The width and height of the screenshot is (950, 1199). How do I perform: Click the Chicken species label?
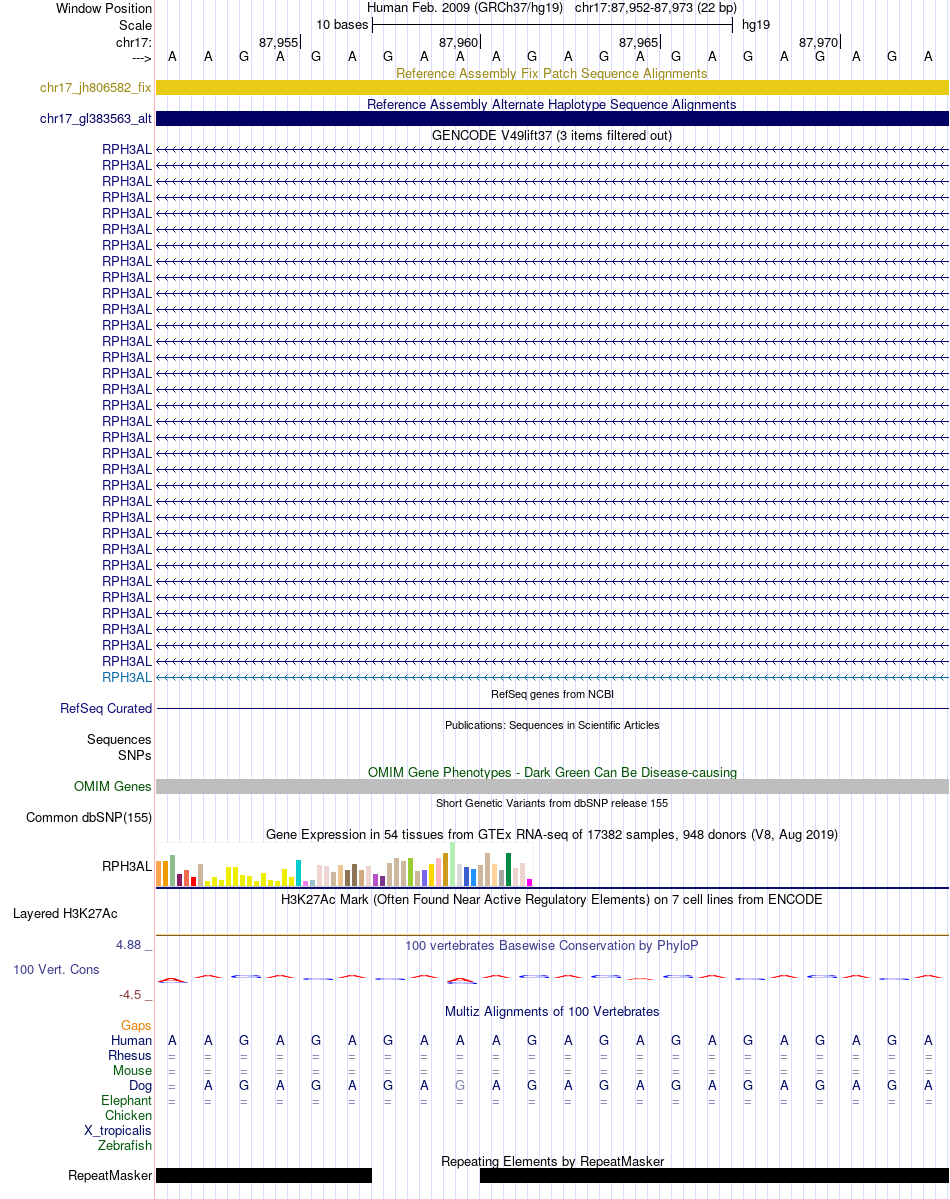tap(129, 1116)
